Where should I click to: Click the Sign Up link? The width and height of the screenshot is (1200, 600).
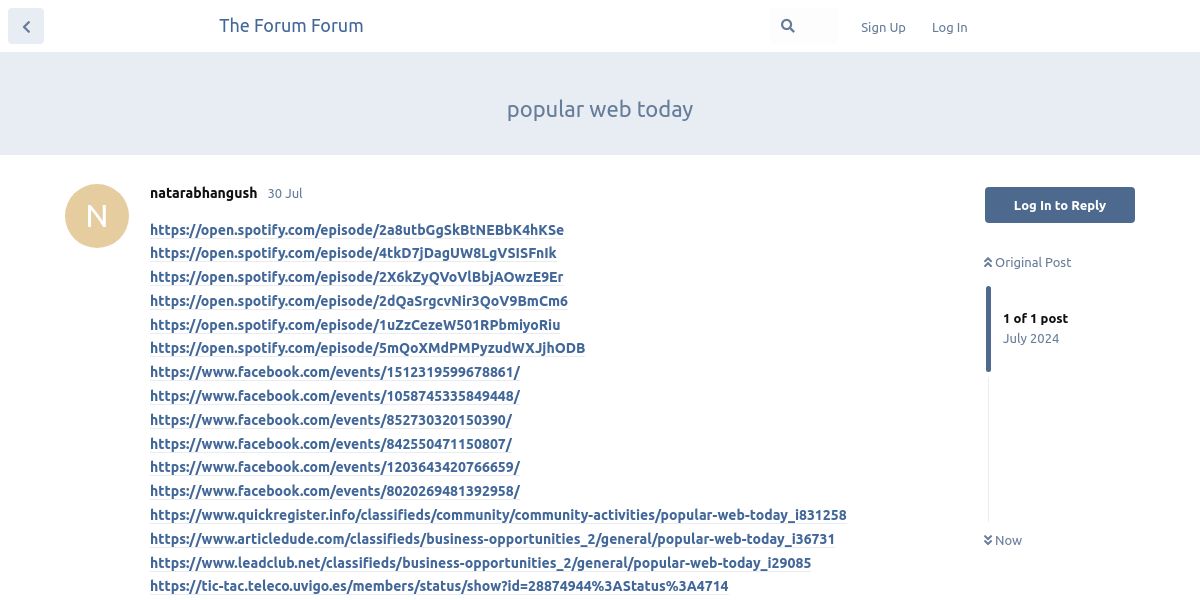click(x=883, y=27)
